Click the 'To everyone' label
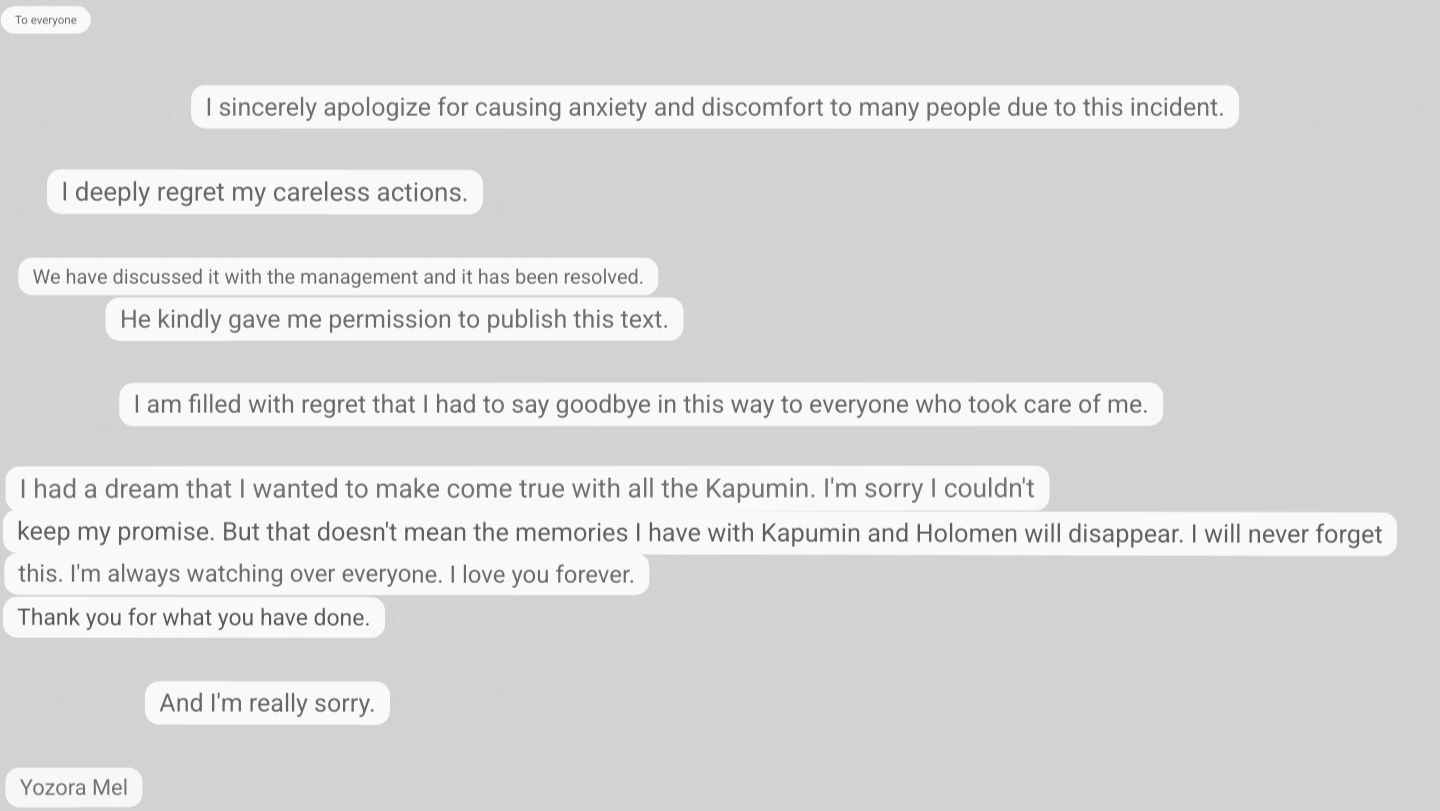 pos(46,20)
